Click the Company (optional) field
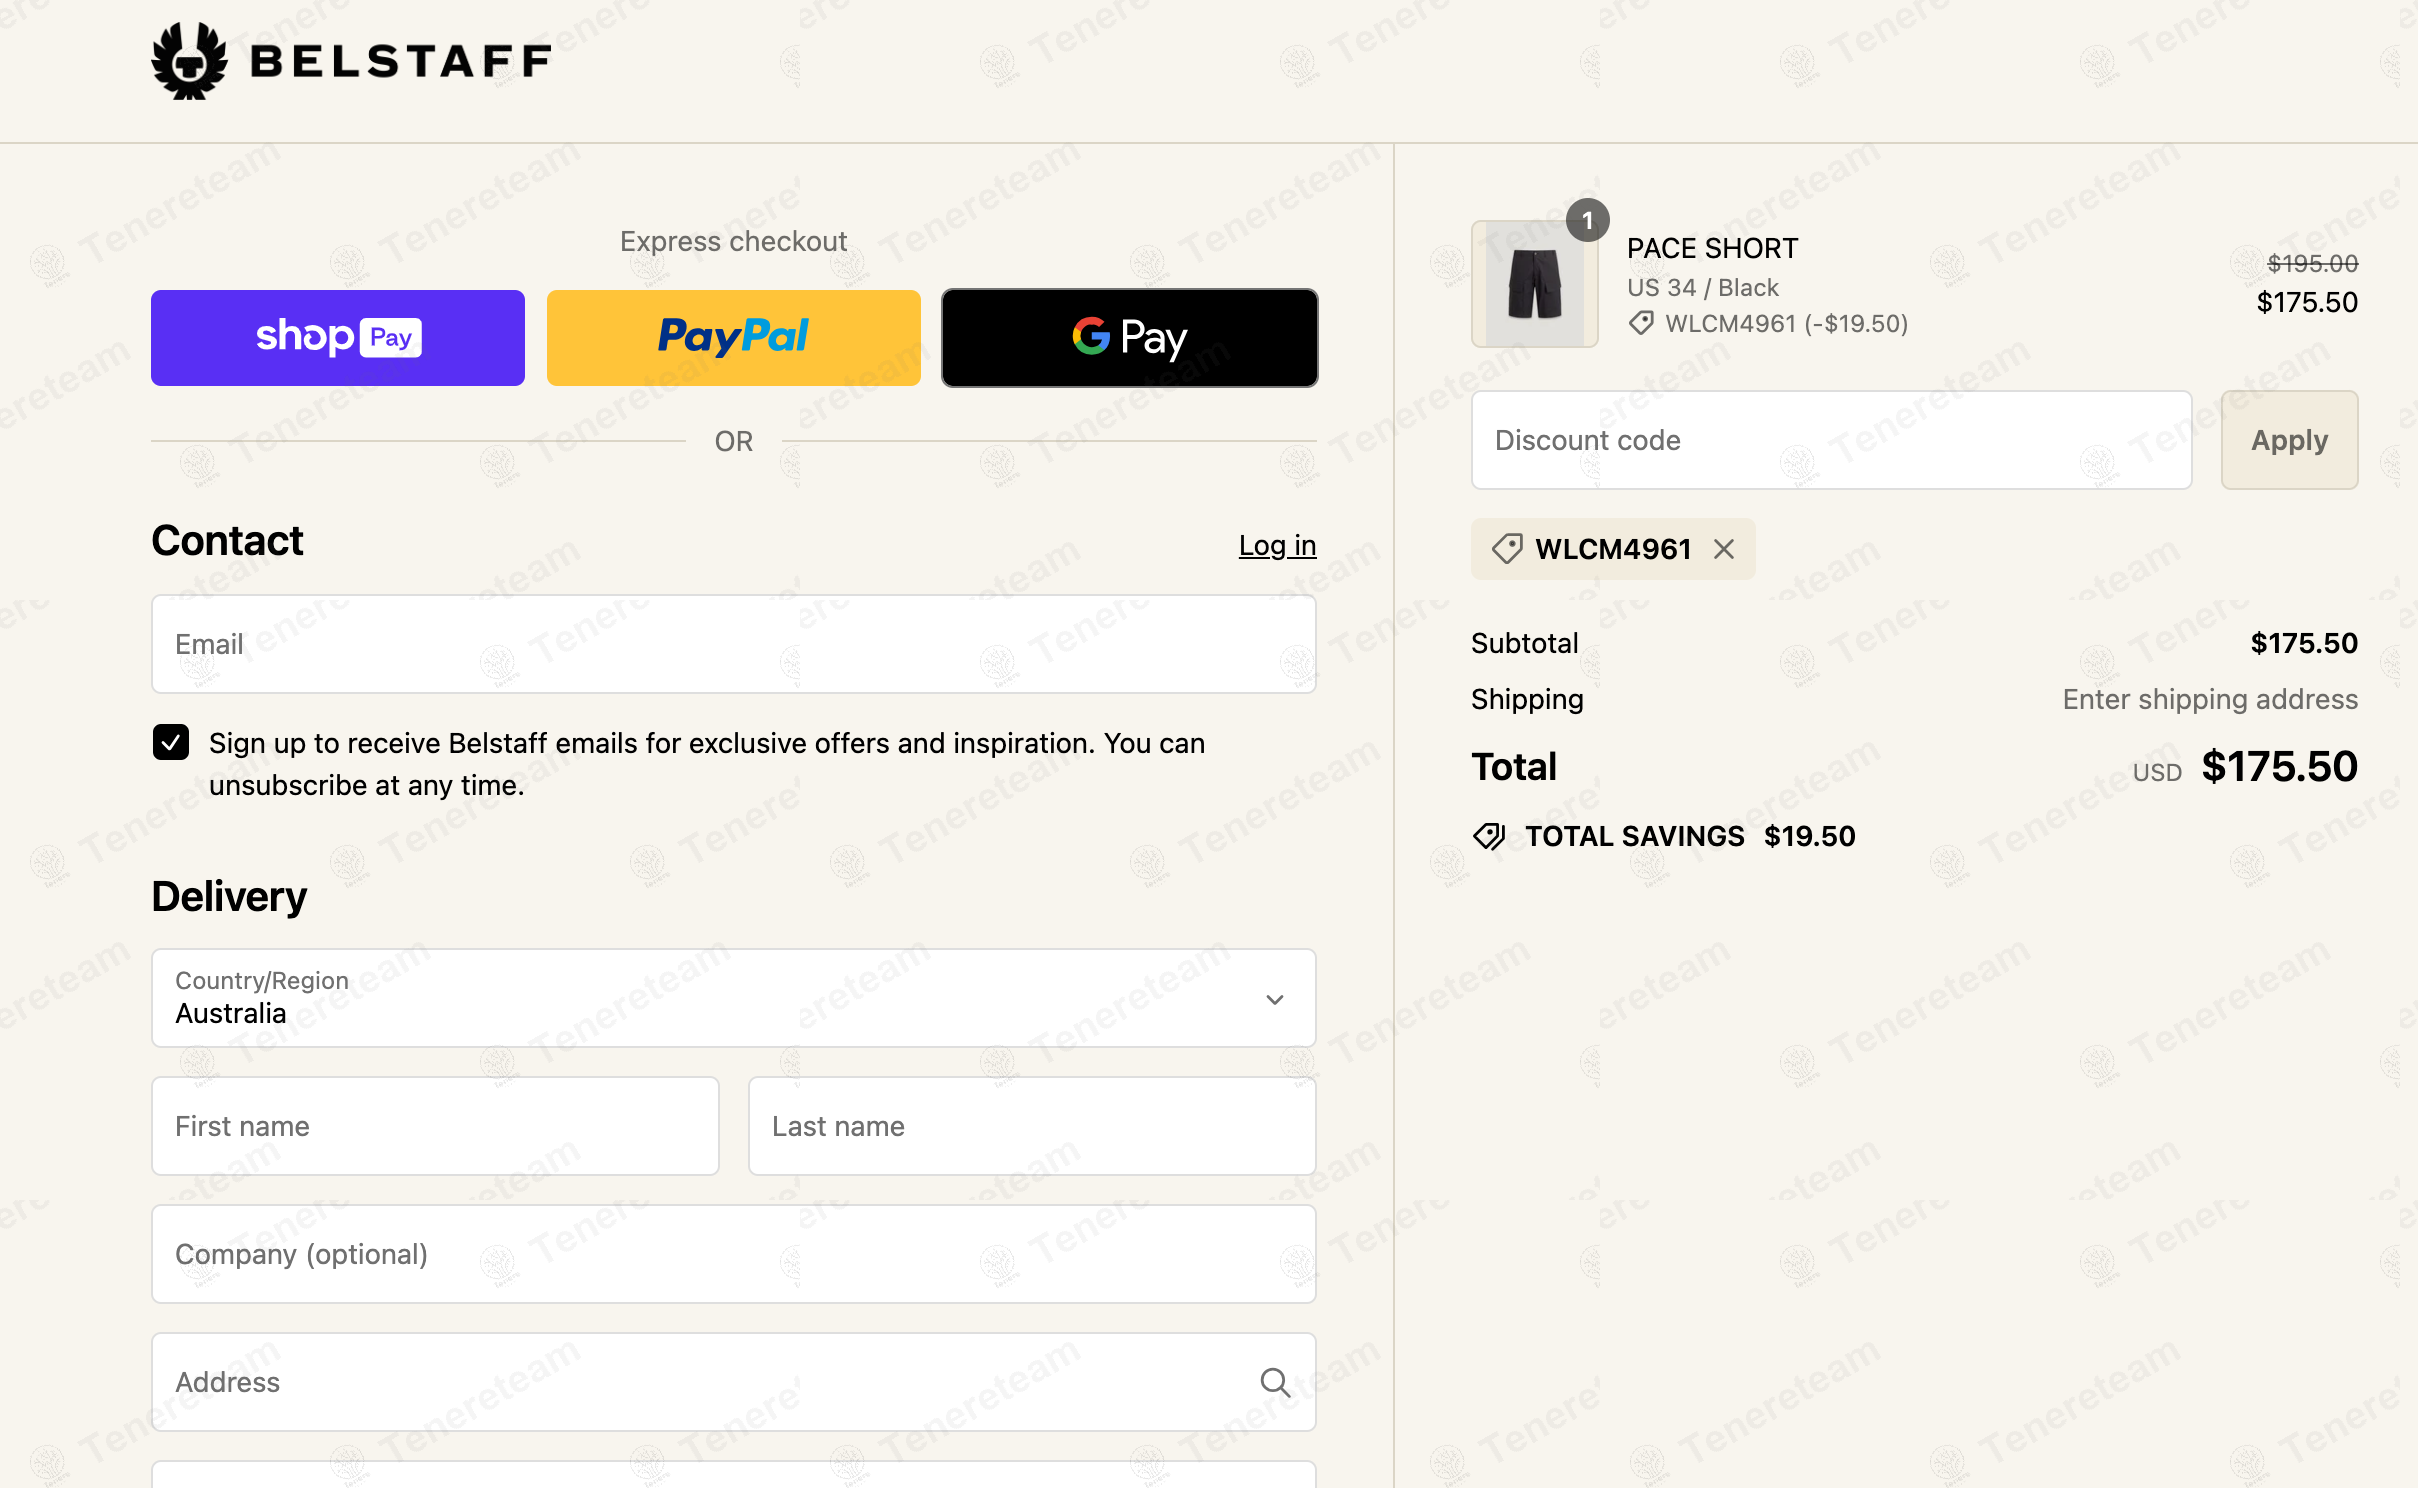This screenshot has height=1488, width=2418. [x=733, y=1254]
